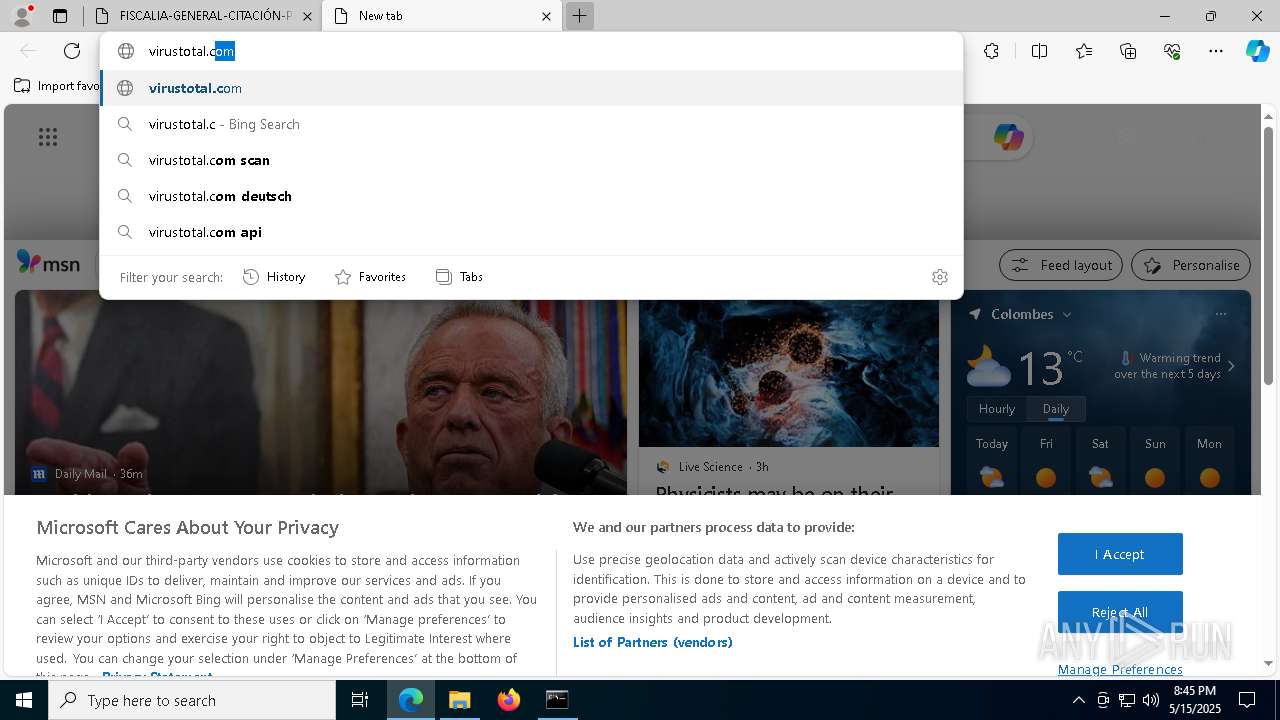Open the tab actions menu icon
Screen dimensions: 1280x720
click(60, 16)
